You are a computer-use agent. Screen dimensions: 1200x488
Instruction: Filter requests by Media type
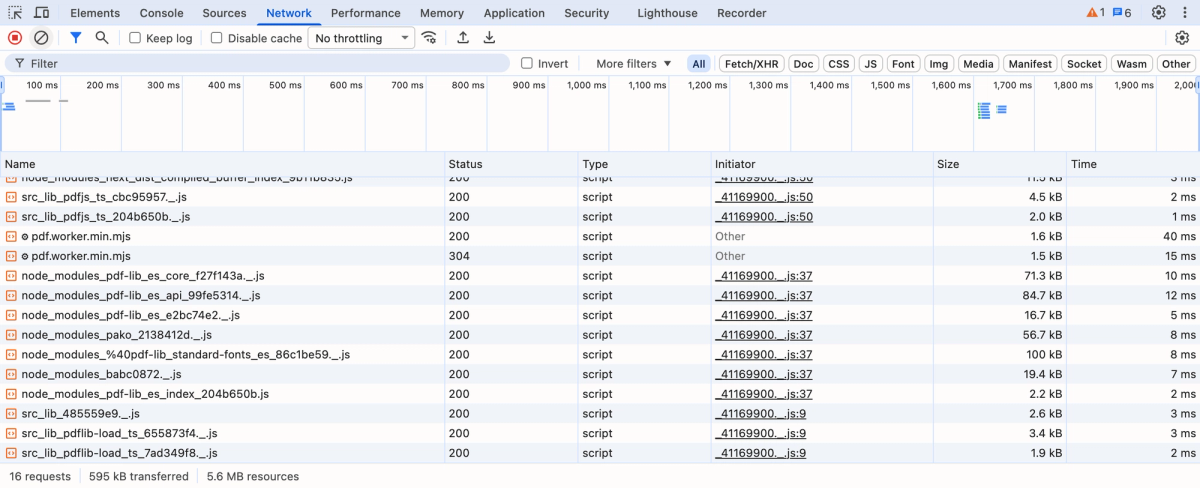click(978, 63)
